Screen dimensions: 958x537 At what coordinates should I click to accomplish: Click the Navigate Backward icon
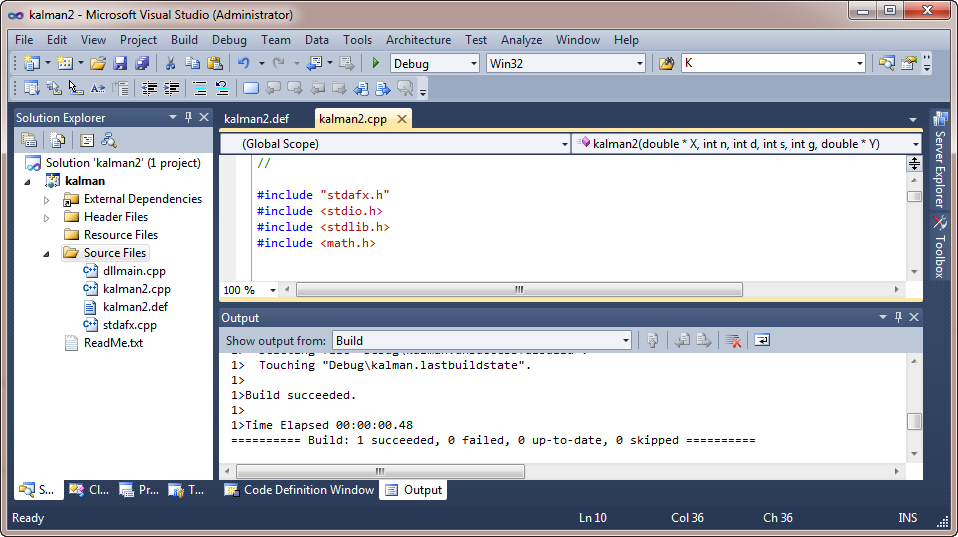click(x=315, y=63)
